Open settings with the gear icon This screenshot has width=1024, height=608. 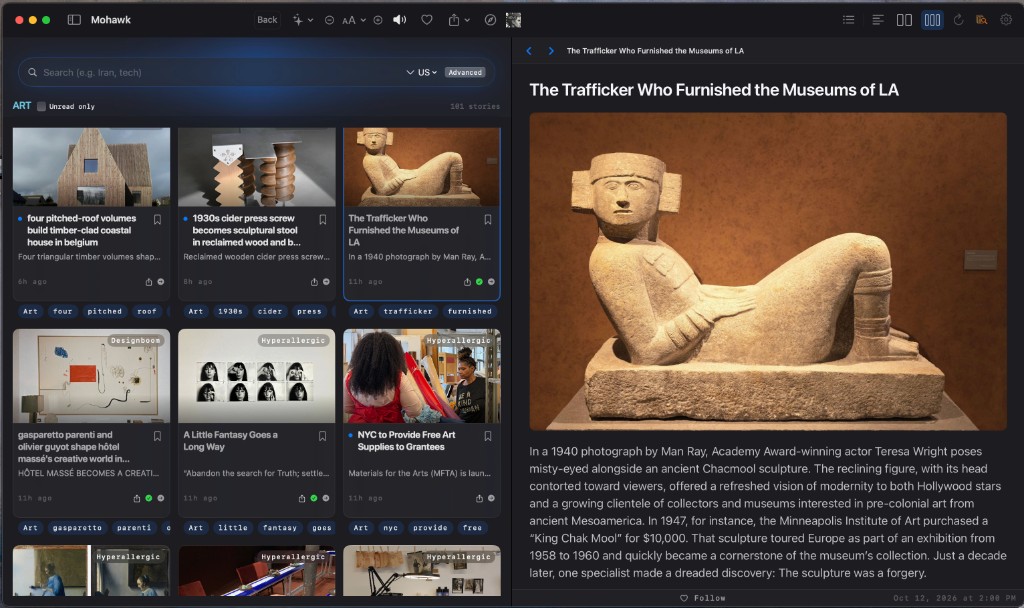point(1006,20)
